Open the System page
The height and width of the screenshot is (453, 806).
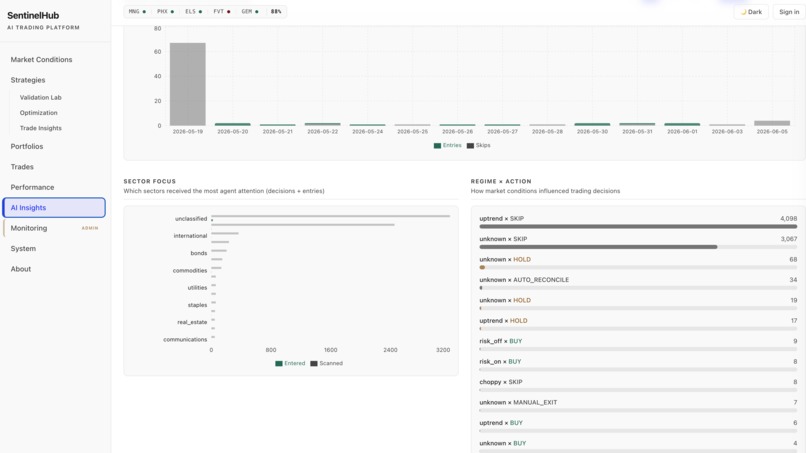pos(23,248)
